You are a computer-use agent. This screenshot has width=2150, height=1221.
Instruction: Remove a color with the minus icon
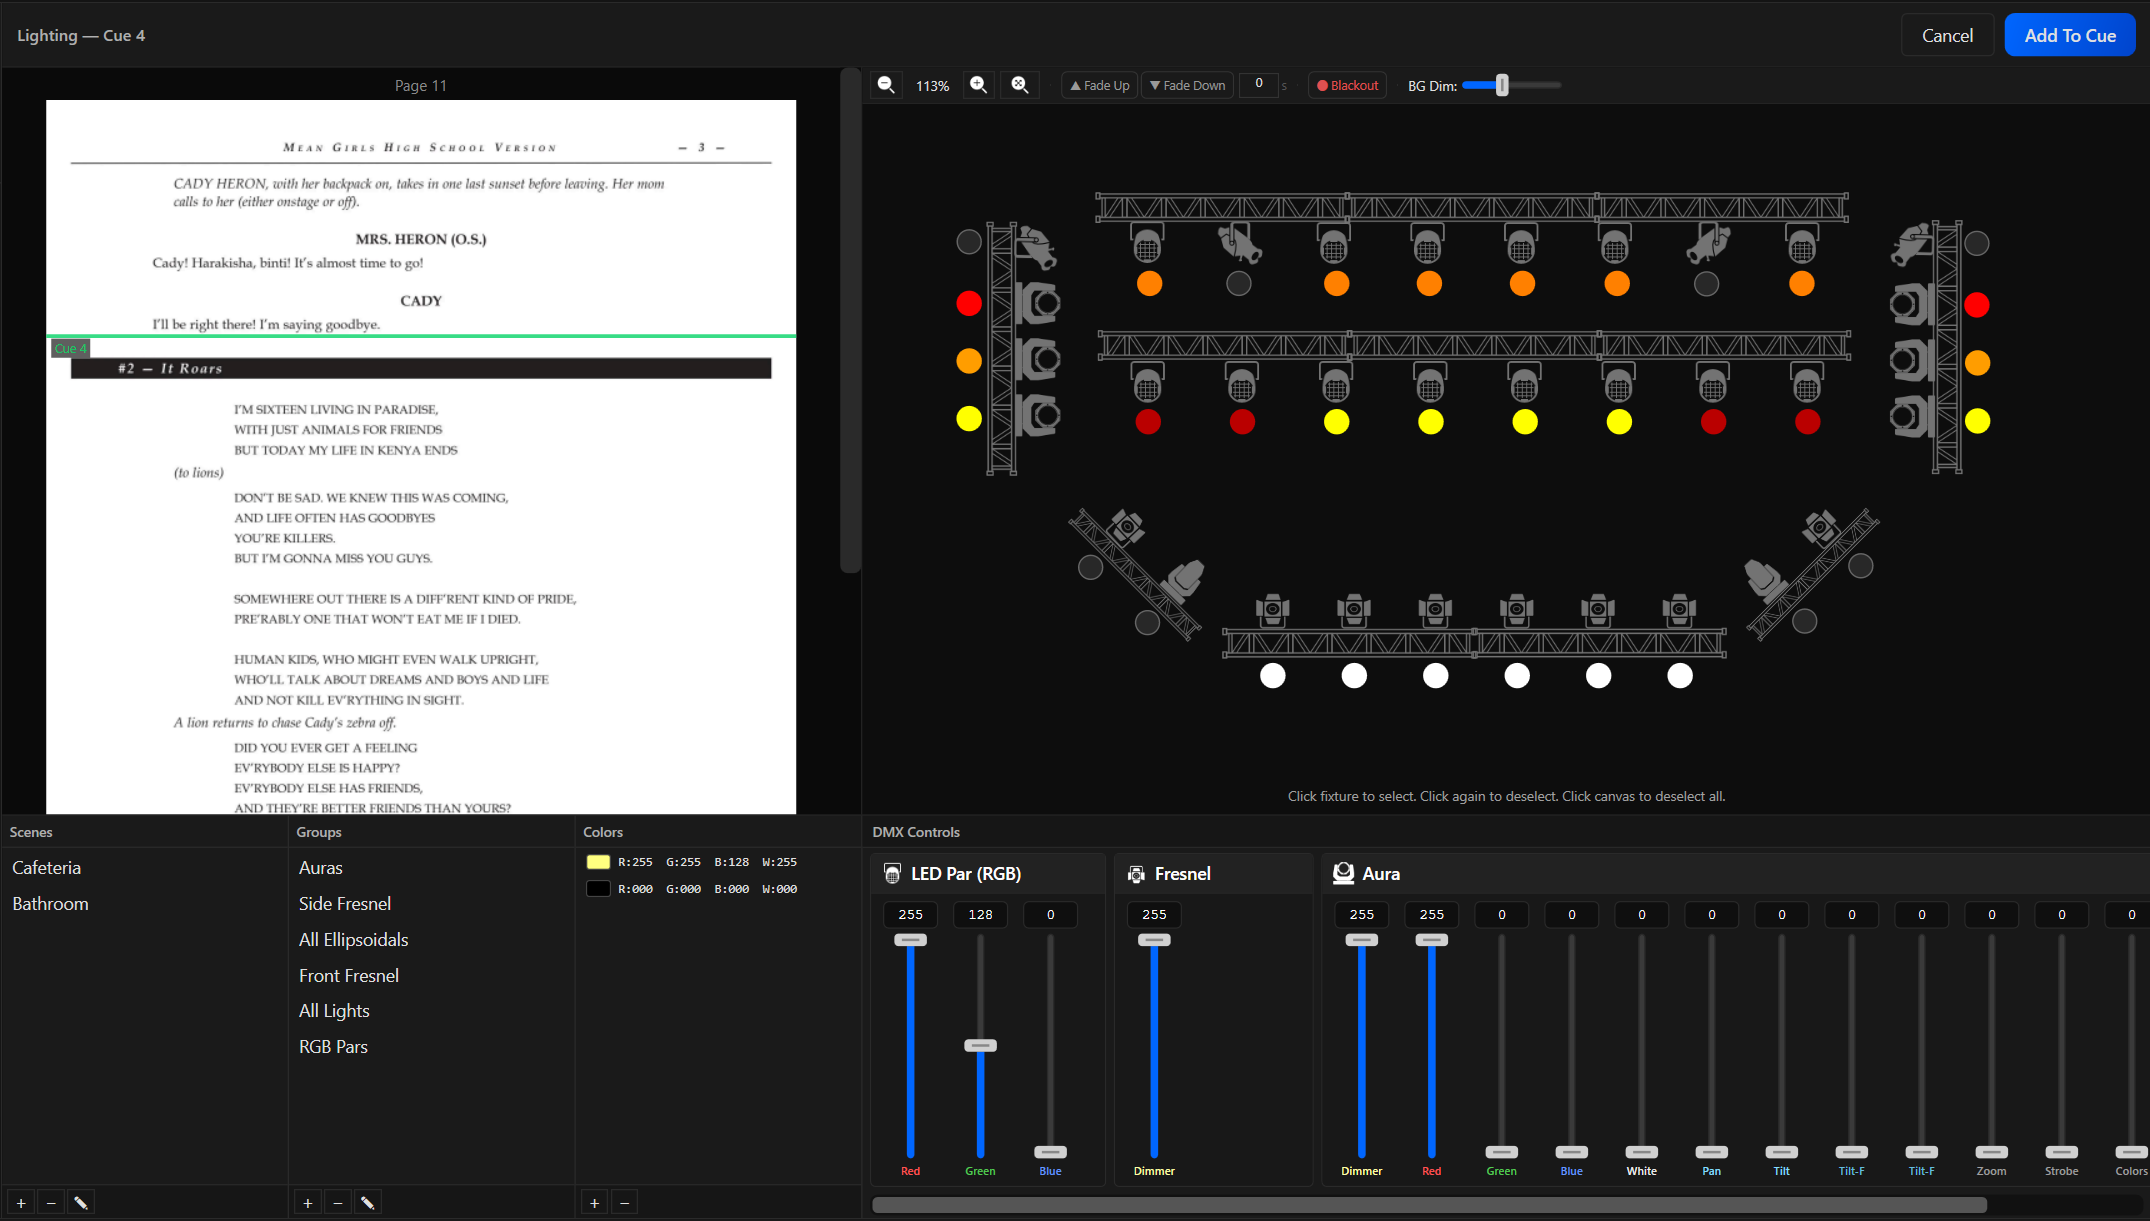click(625, 1203)
